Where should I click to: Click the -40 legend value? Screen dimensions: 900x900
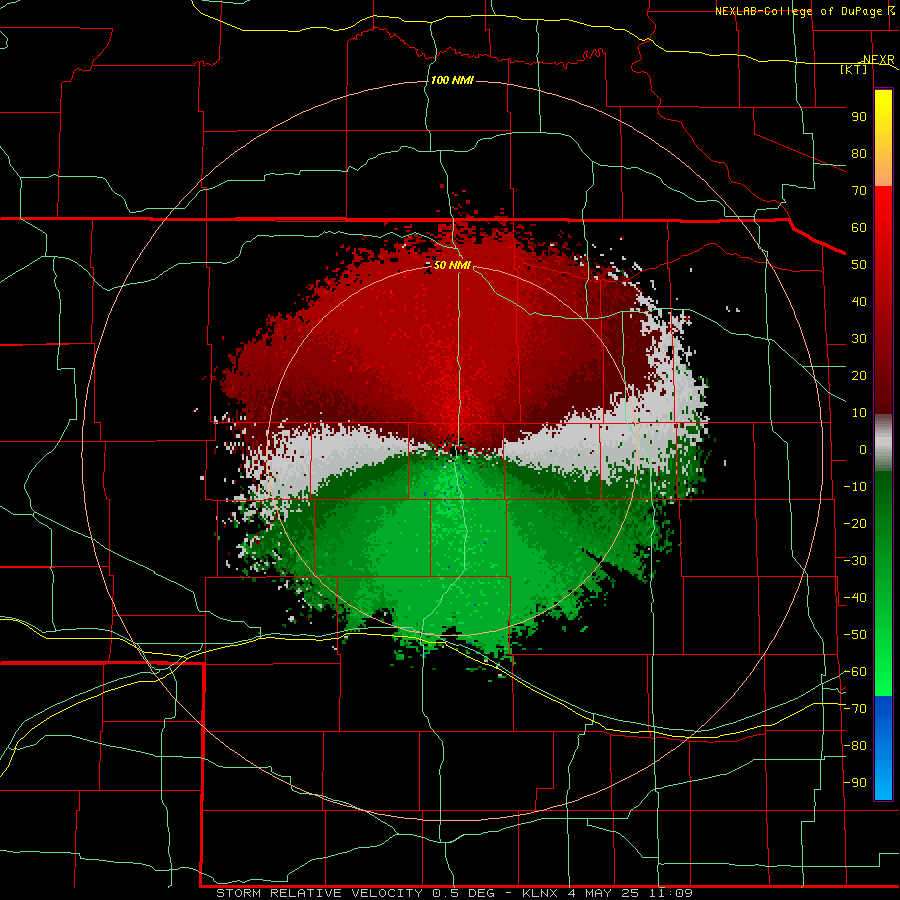(855, 598)
